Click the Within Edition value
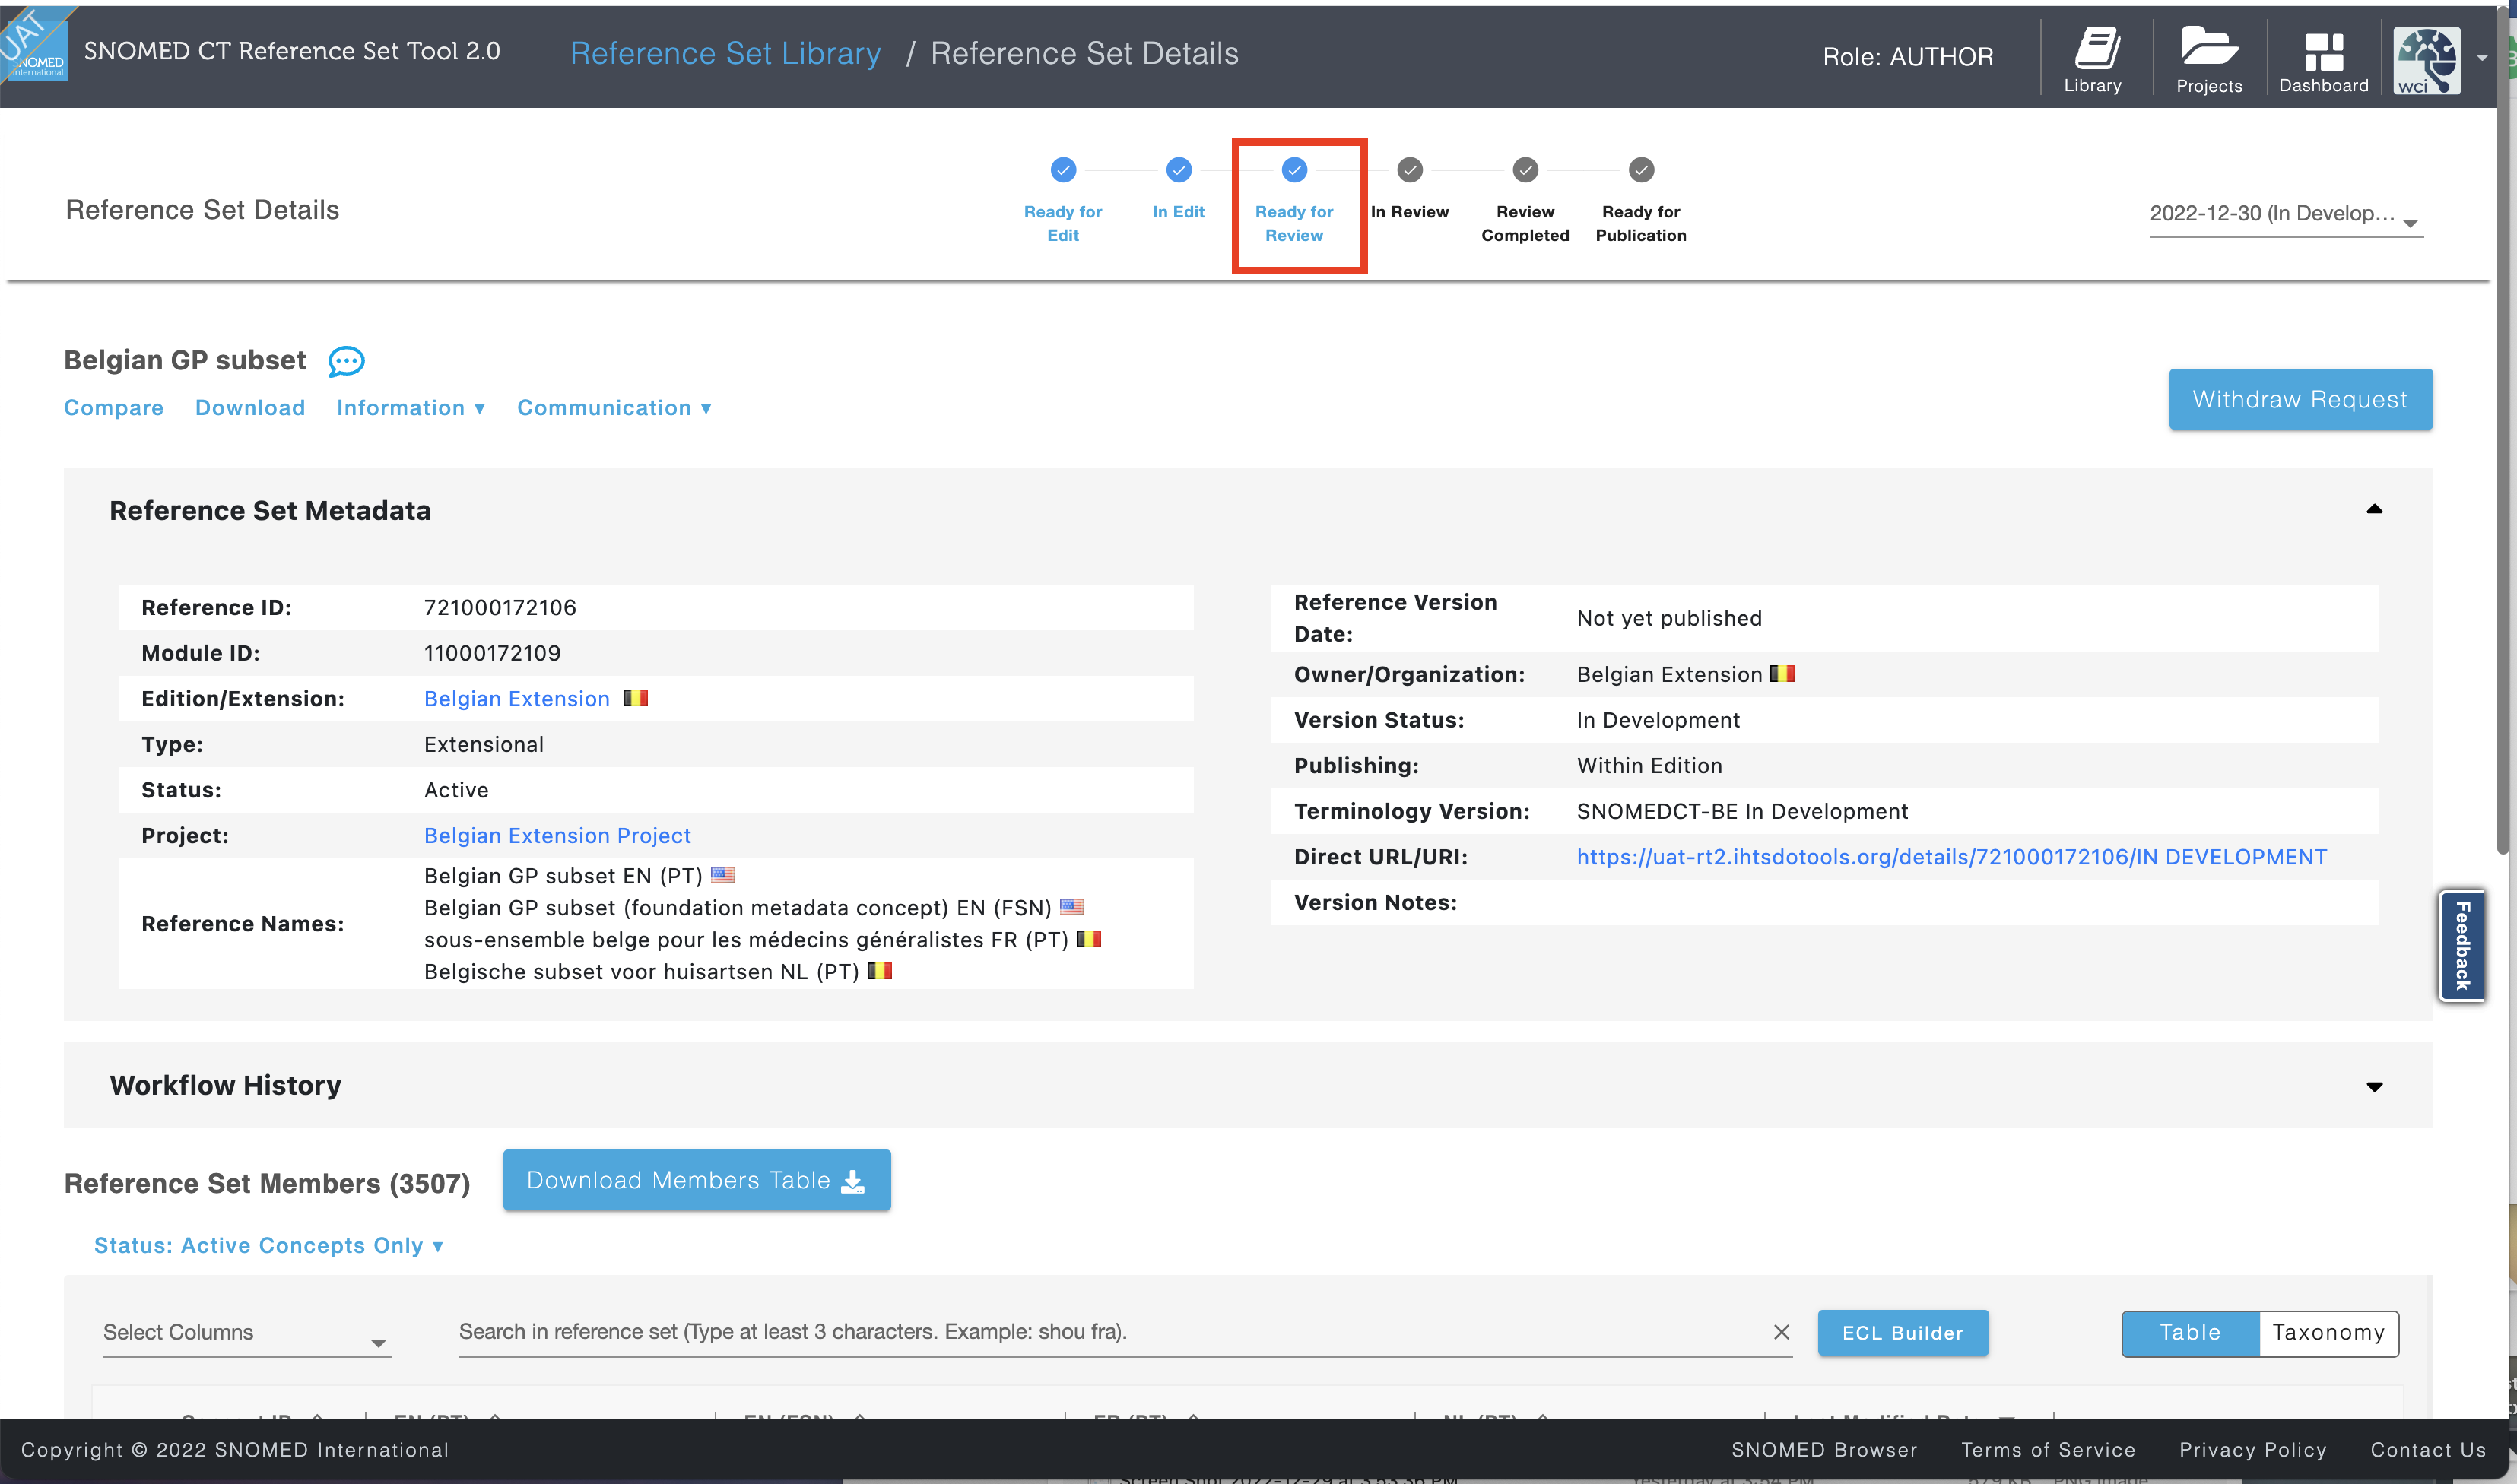Image resolution: width=2517 pixels, height=1484 pixels. coord(1649,766)
